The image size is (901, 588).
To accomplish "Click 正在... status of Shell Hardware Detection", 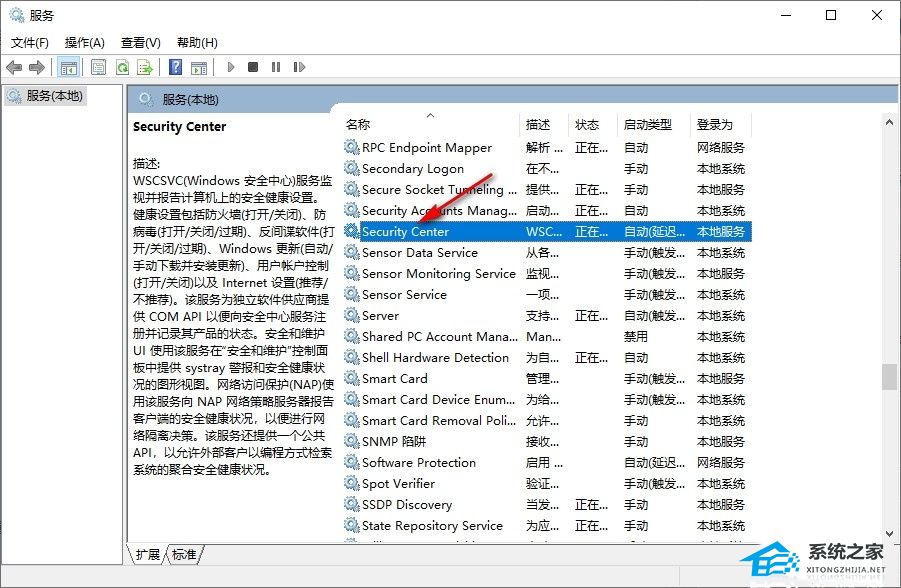I will [x=591, y=358].
